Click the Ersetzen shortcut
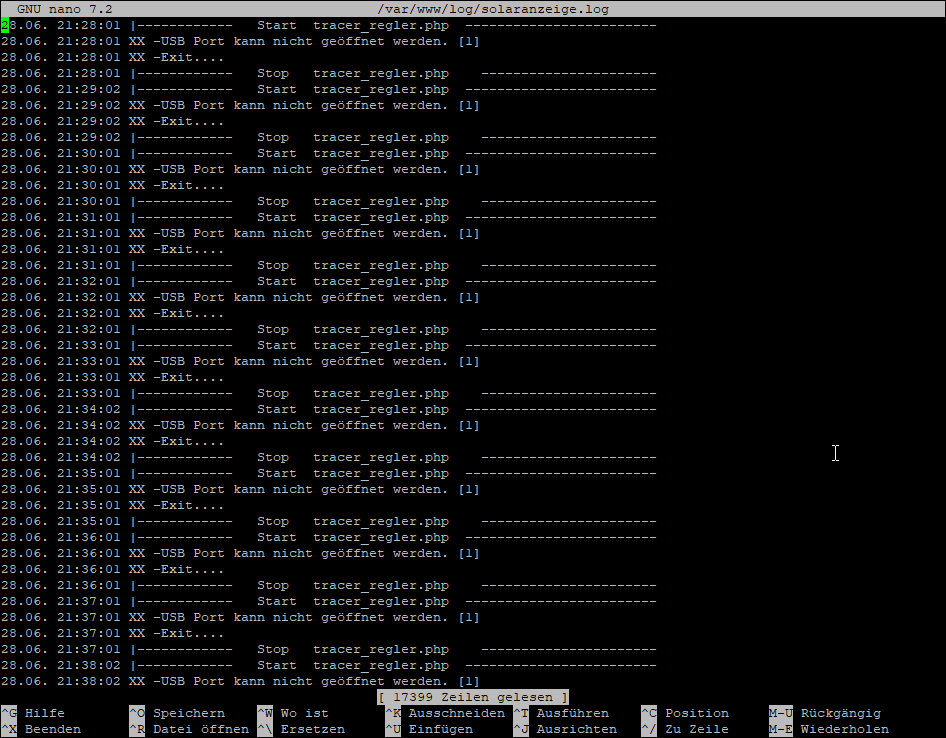This screenshot has width=946, height=738. [312, 729]
